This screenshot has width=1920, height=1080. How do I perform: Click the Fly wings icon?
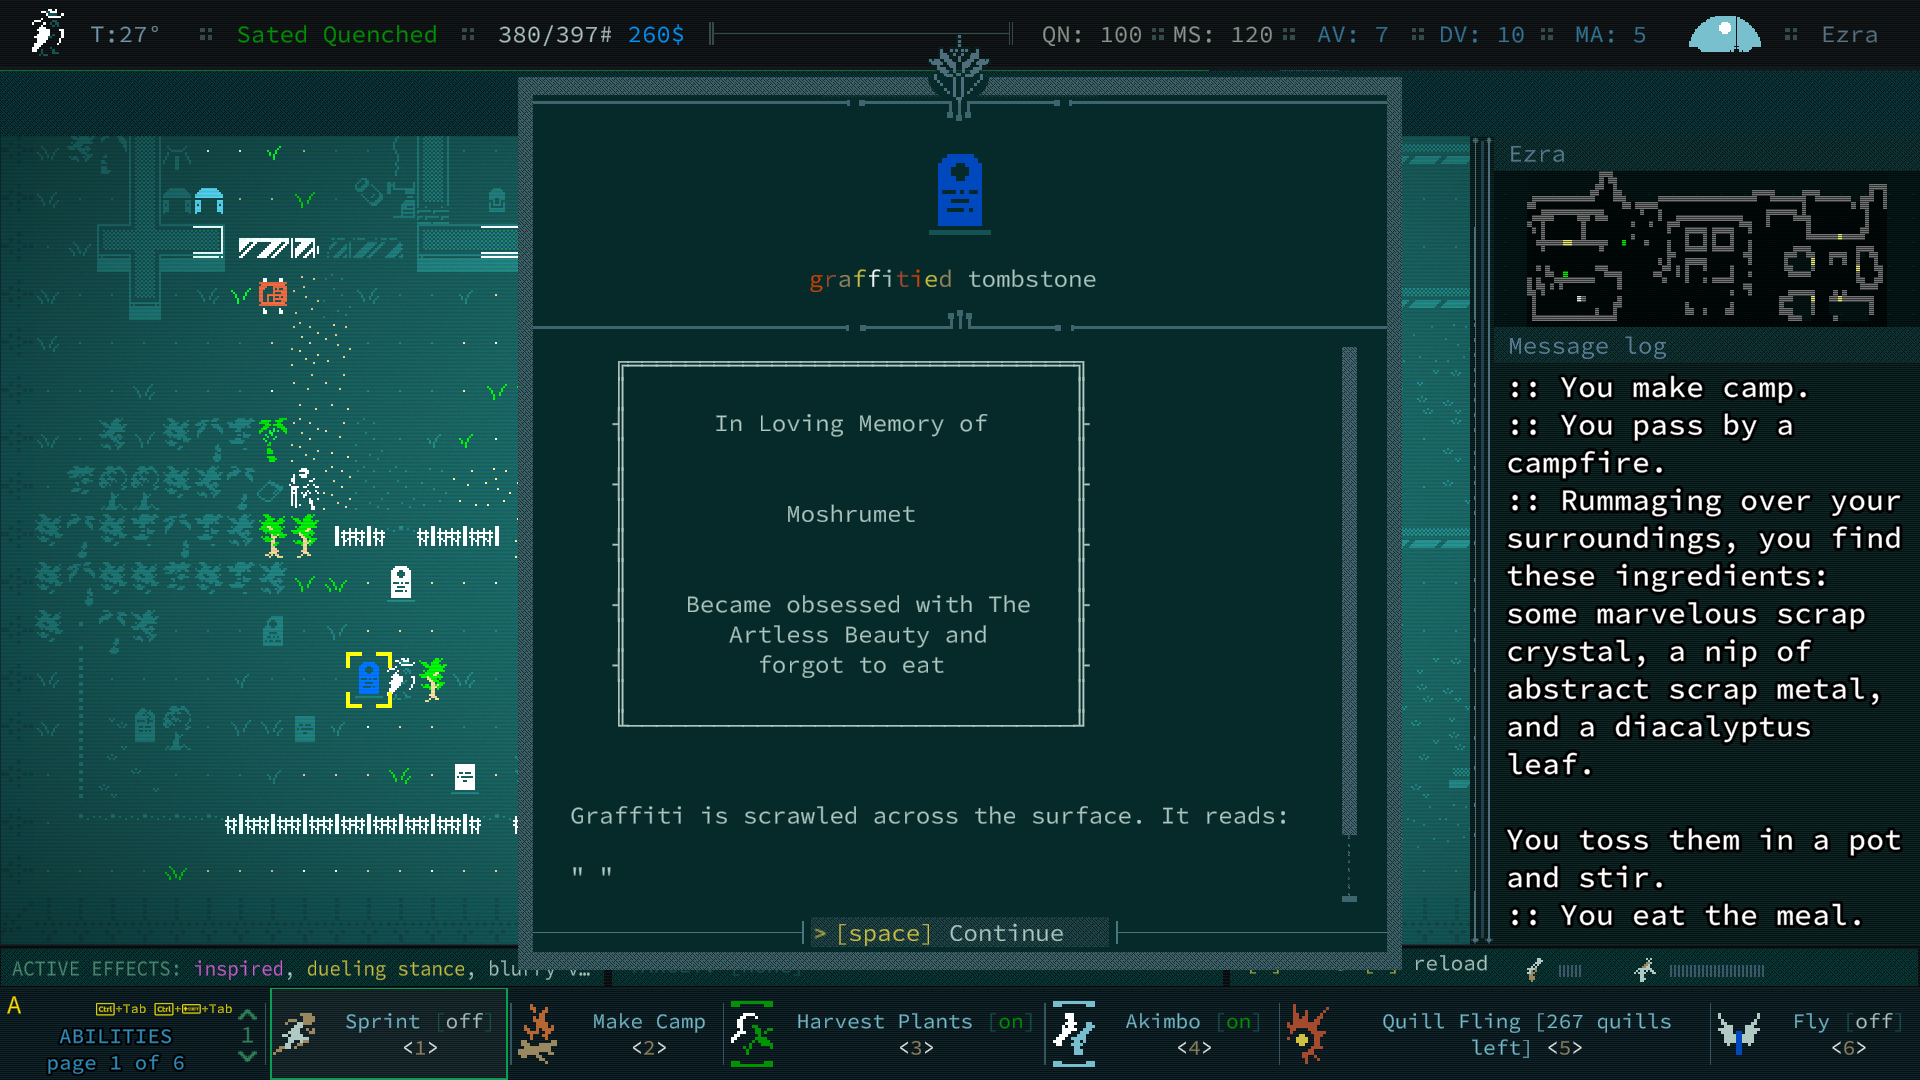coord(1739,1032)
